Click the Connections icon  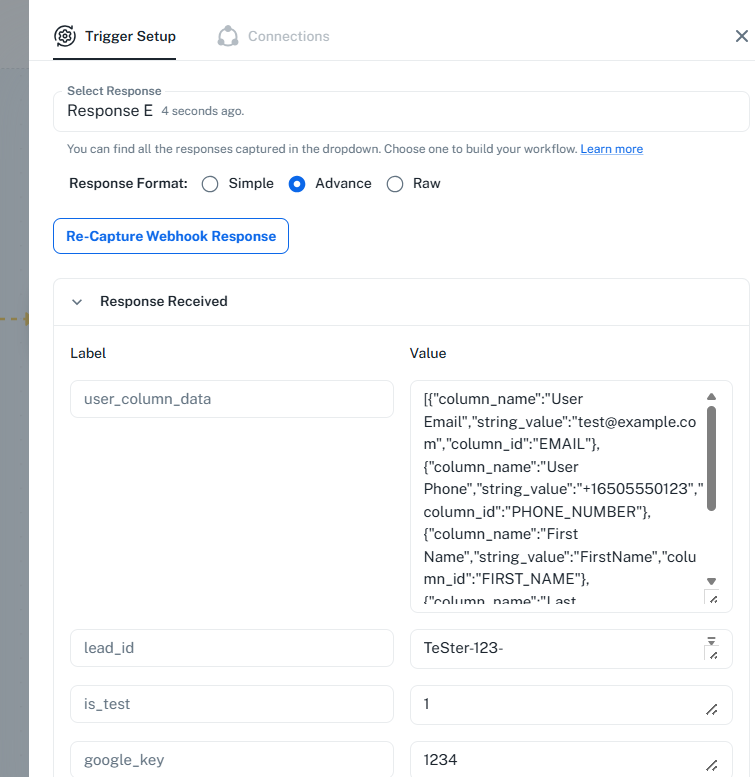coord(228,37)
